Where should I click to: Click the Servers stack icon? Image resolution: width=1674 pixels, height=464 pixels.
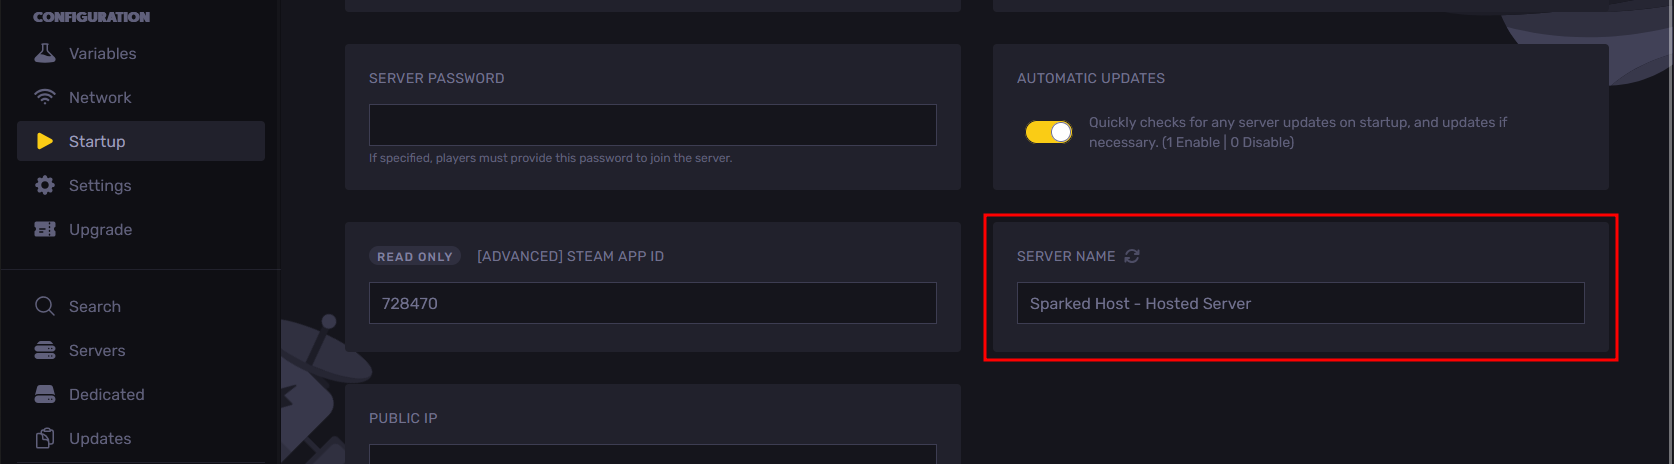tap(45, 350)
